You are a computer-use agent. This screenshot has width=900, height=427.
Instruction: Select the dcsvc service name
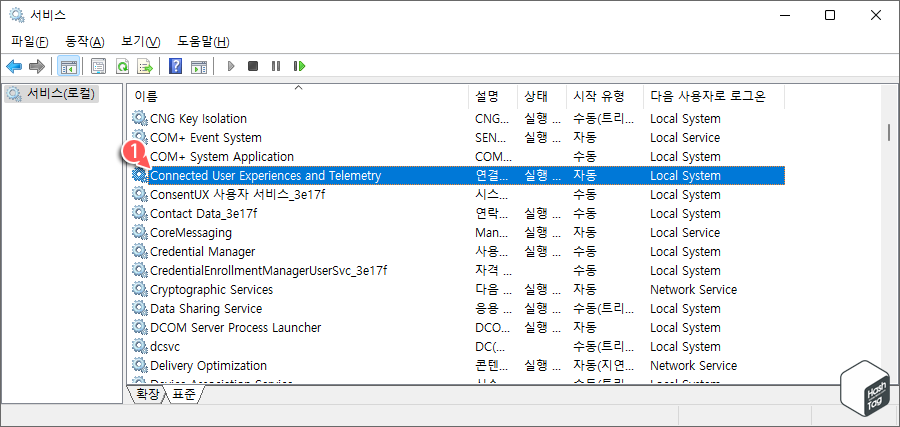coord(165,346)
